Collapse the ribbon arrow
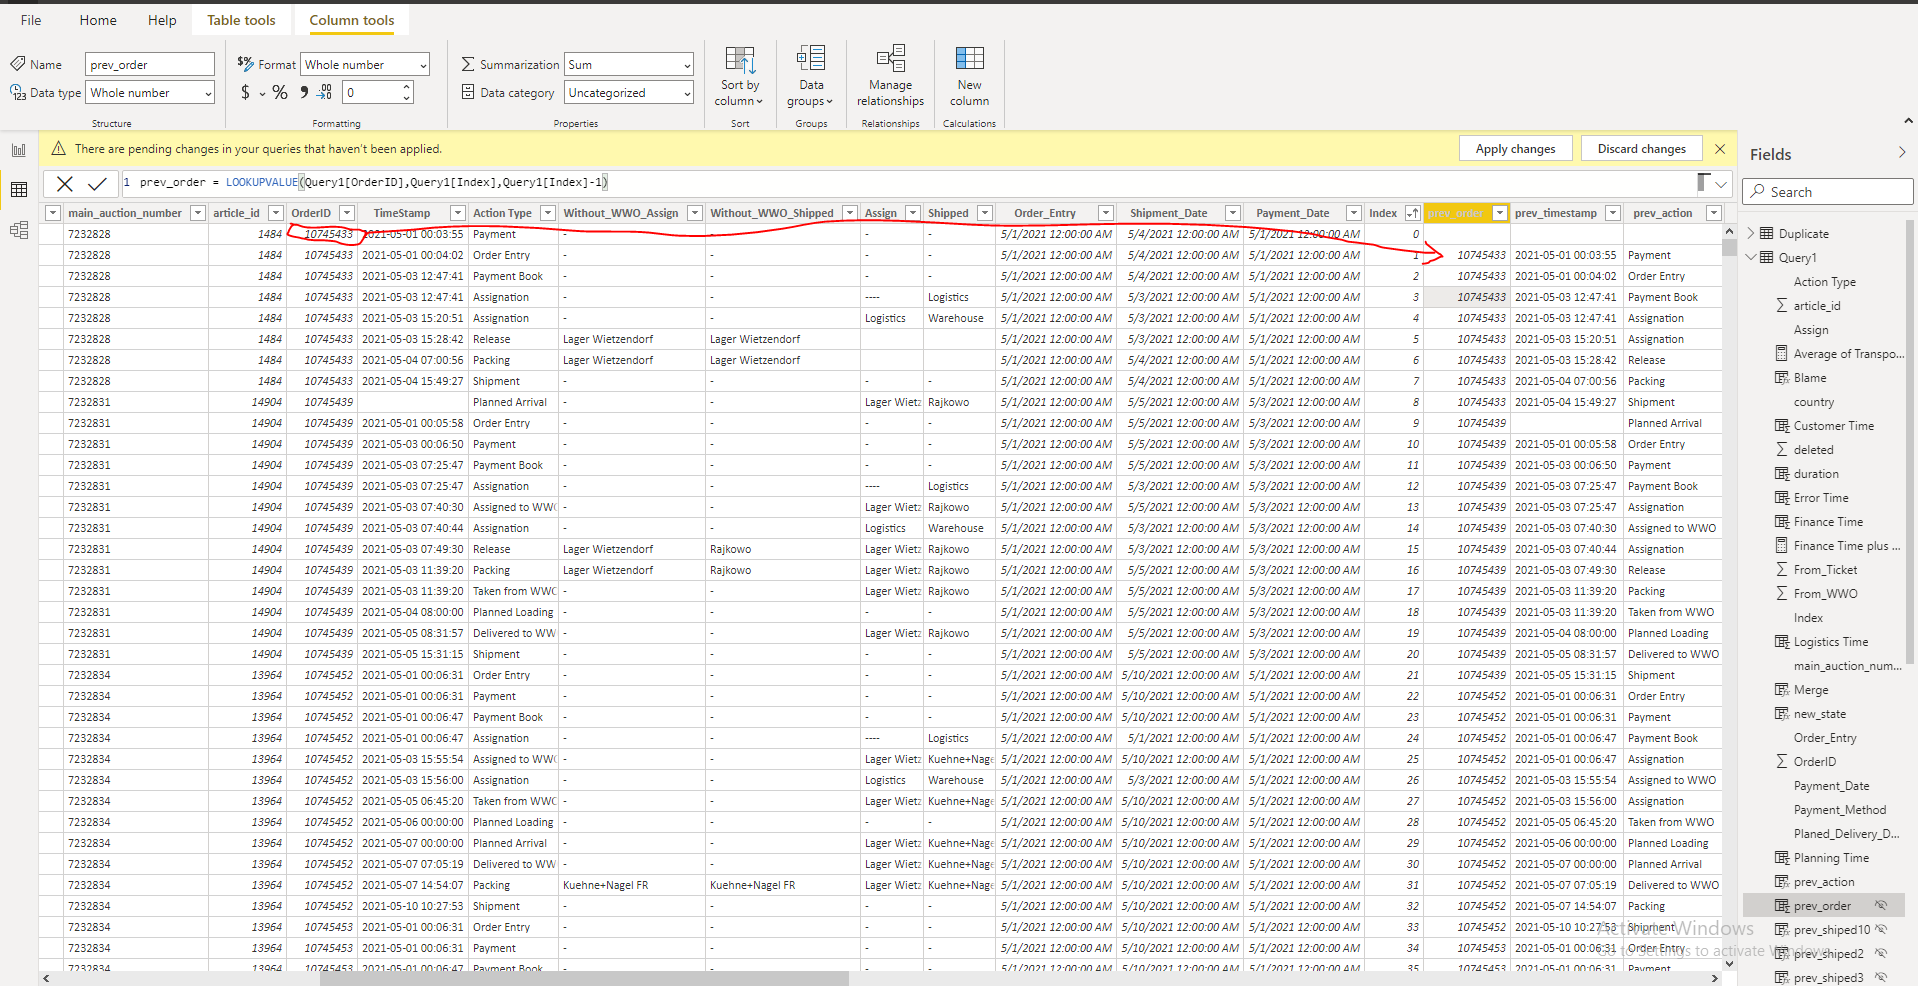This screenshot has width=1918, height=986. [1908, 121]
